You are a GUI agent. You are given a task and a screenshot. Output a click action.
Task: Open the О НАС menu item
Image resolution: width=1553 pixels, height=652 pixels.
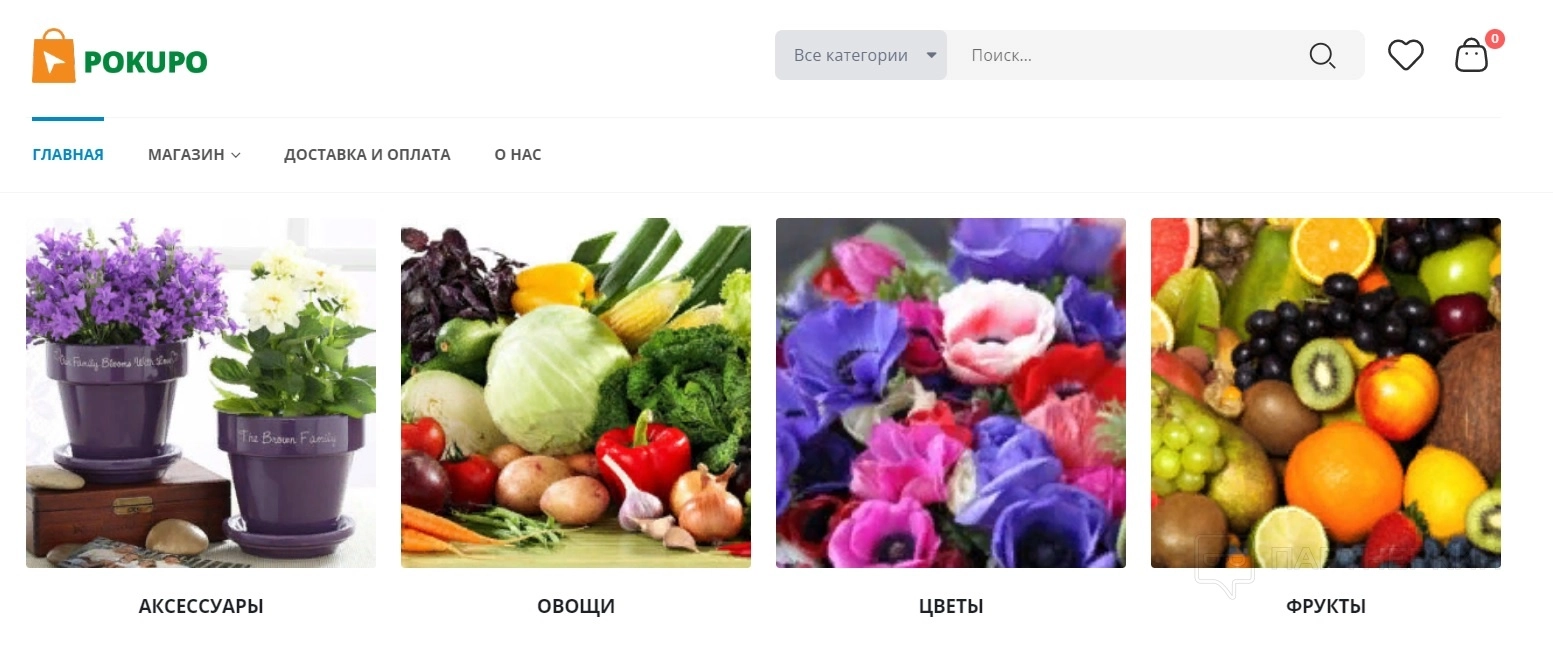point(518,155)
